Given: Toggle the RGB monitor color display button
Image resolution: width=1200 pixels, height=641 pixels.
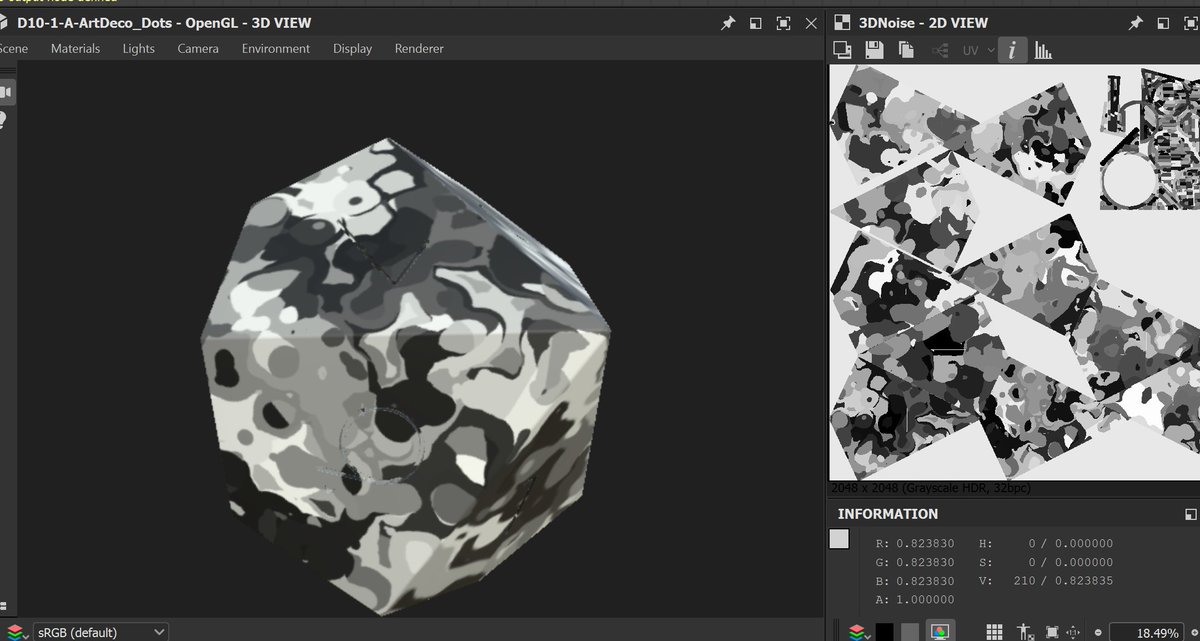Looking at the screenshot, I should click(x=939, y=632).
